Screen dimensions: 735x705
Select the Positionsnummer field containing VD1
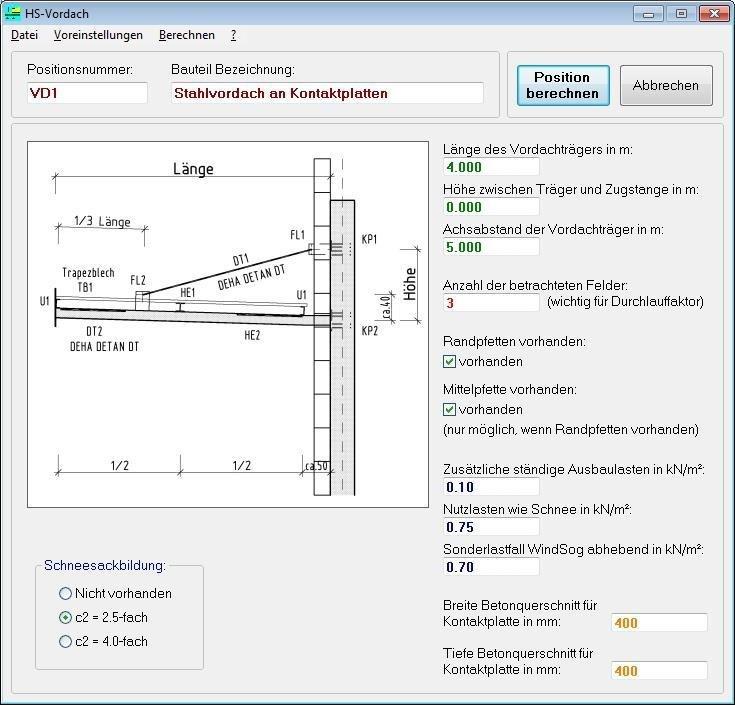87,93
